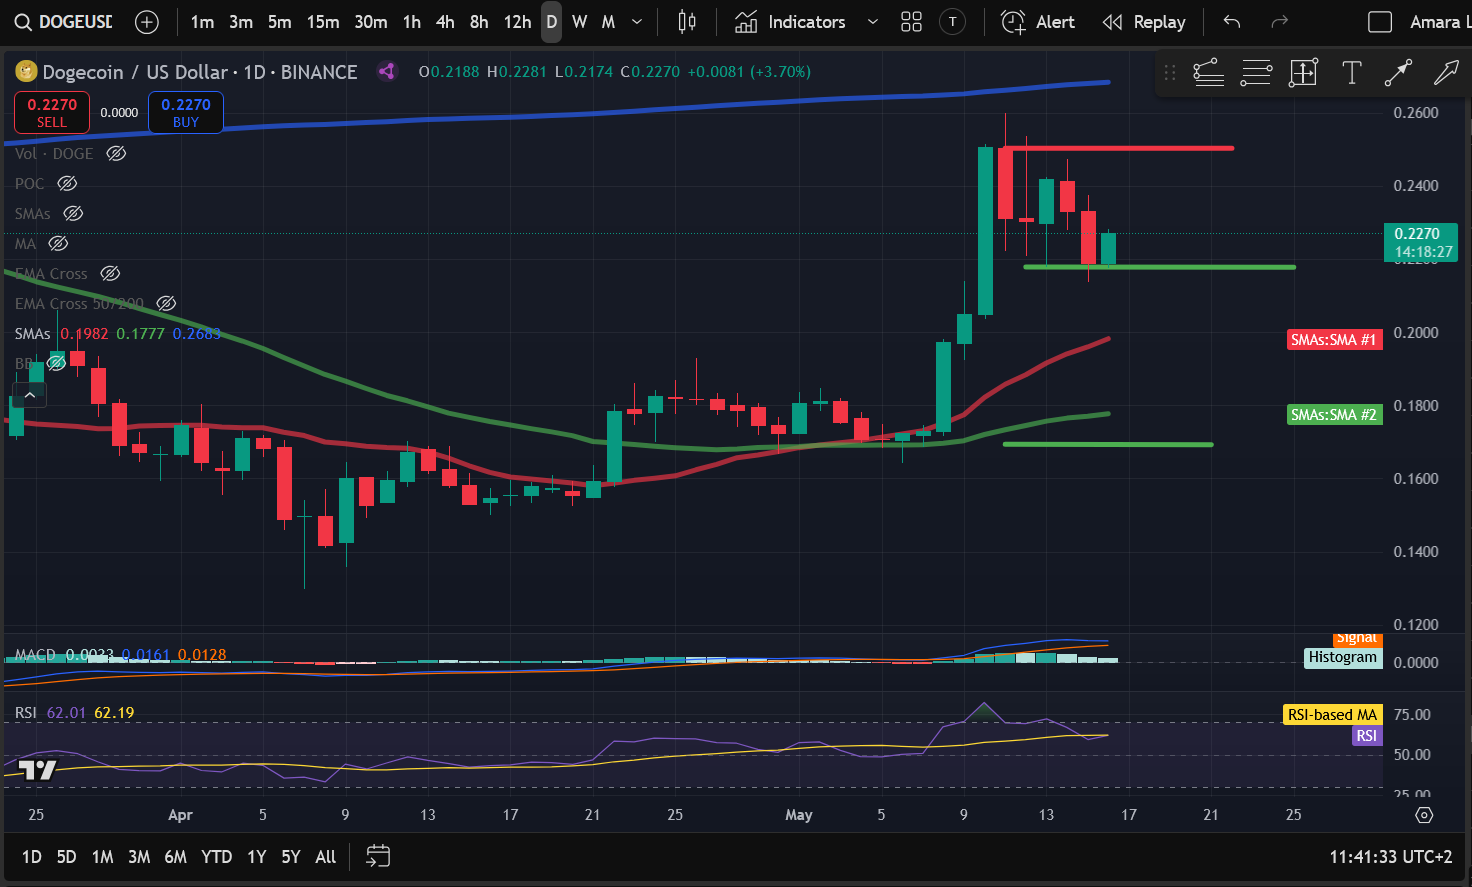Set date range to 3M
This screenshot has height=887, width=1472.
pos(139,857)
